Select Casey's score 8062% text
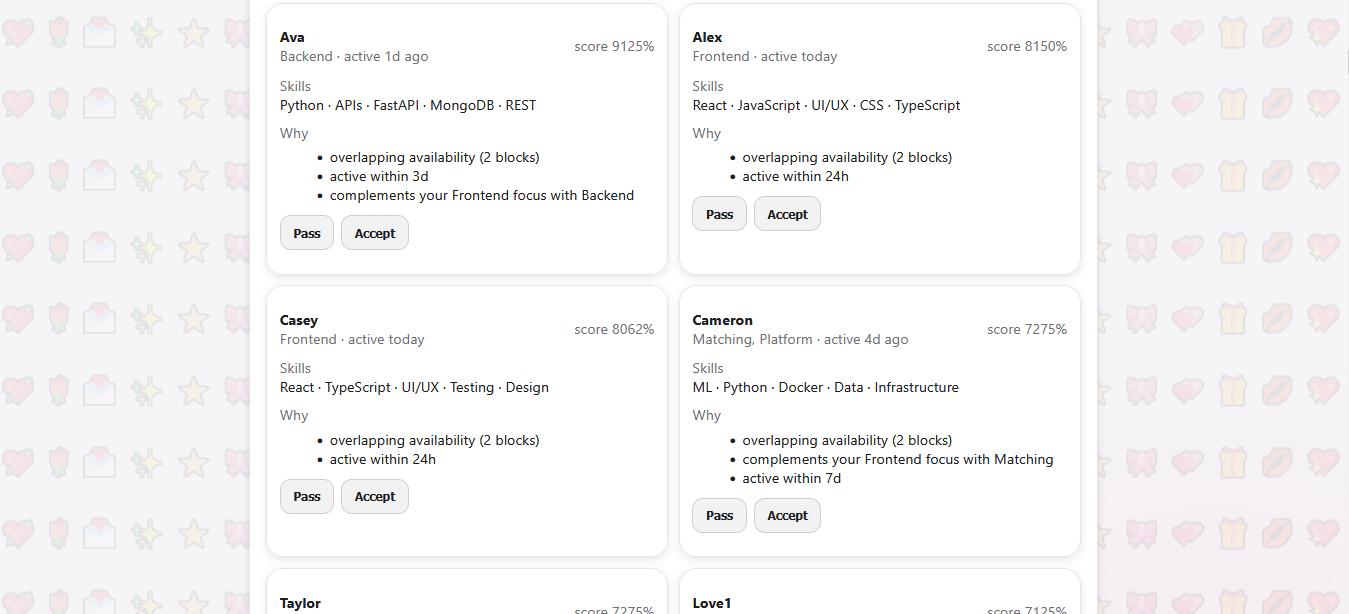The width and height of the screenshot is (1349, 614). pos(614,329)
